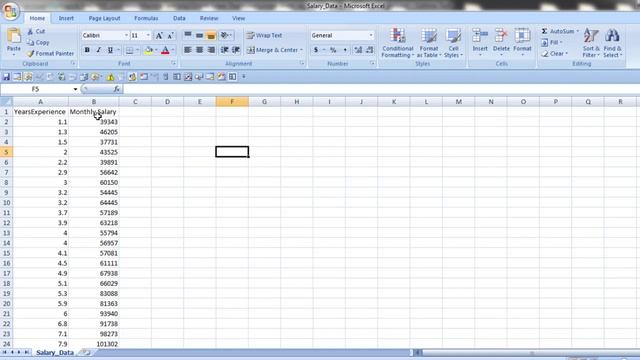
Task: Toggle Middle Align vertical alignment
Action: pyautogui.click(x=199, y=36)
